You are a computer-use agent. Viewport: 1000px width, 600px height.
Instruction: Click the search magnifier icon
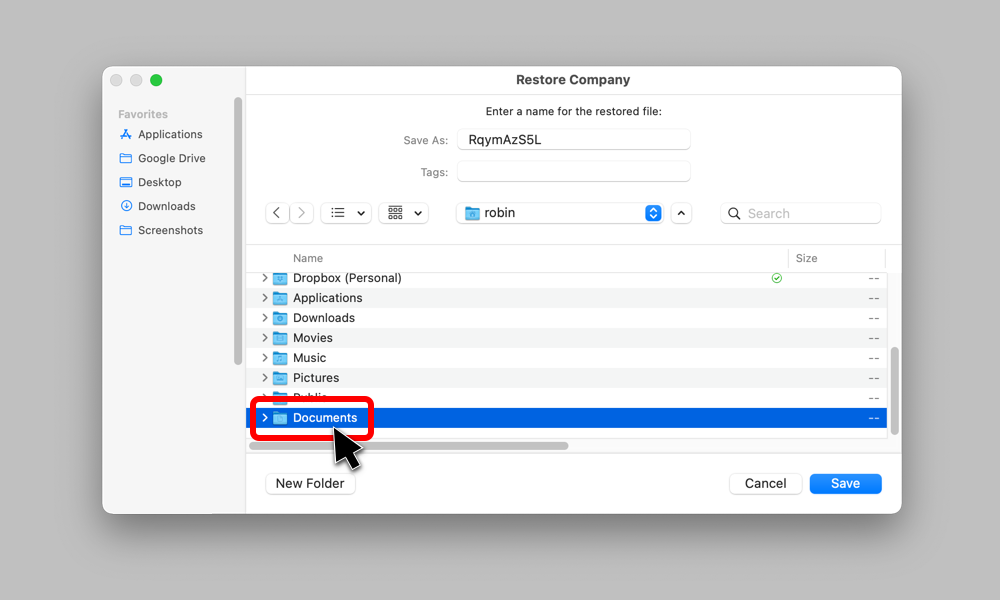tap(734, 214)
